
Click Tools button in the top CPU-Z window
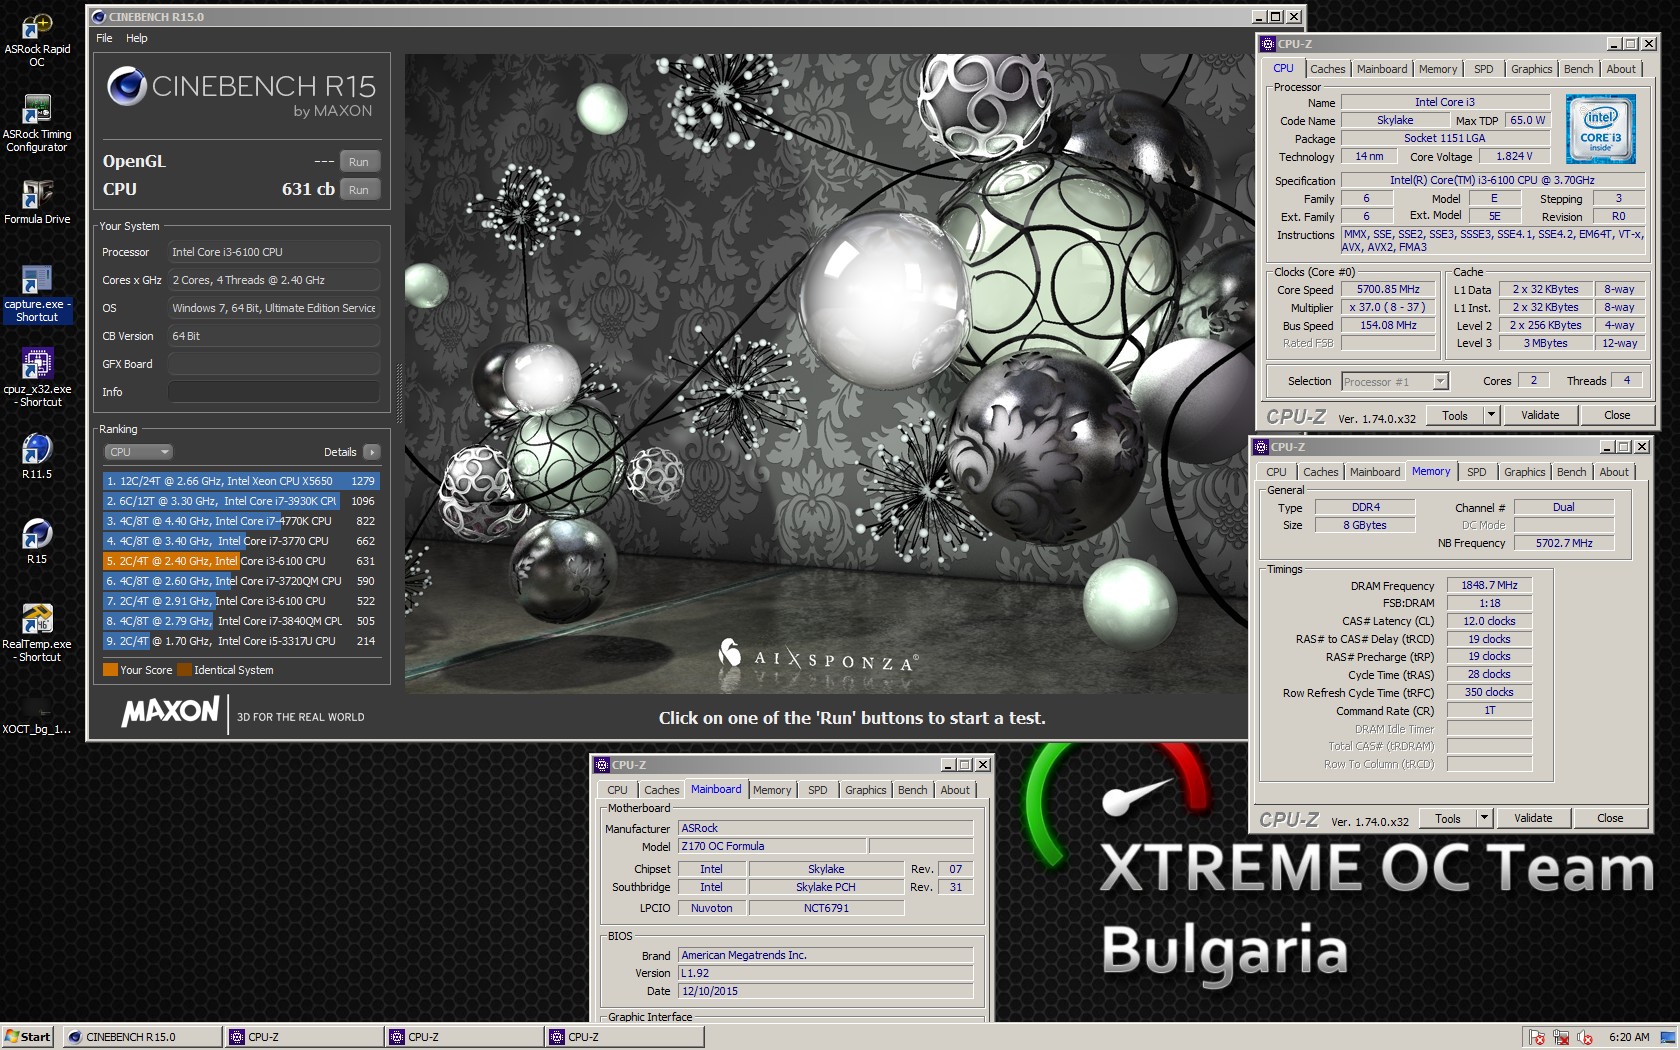(1455, 415)
